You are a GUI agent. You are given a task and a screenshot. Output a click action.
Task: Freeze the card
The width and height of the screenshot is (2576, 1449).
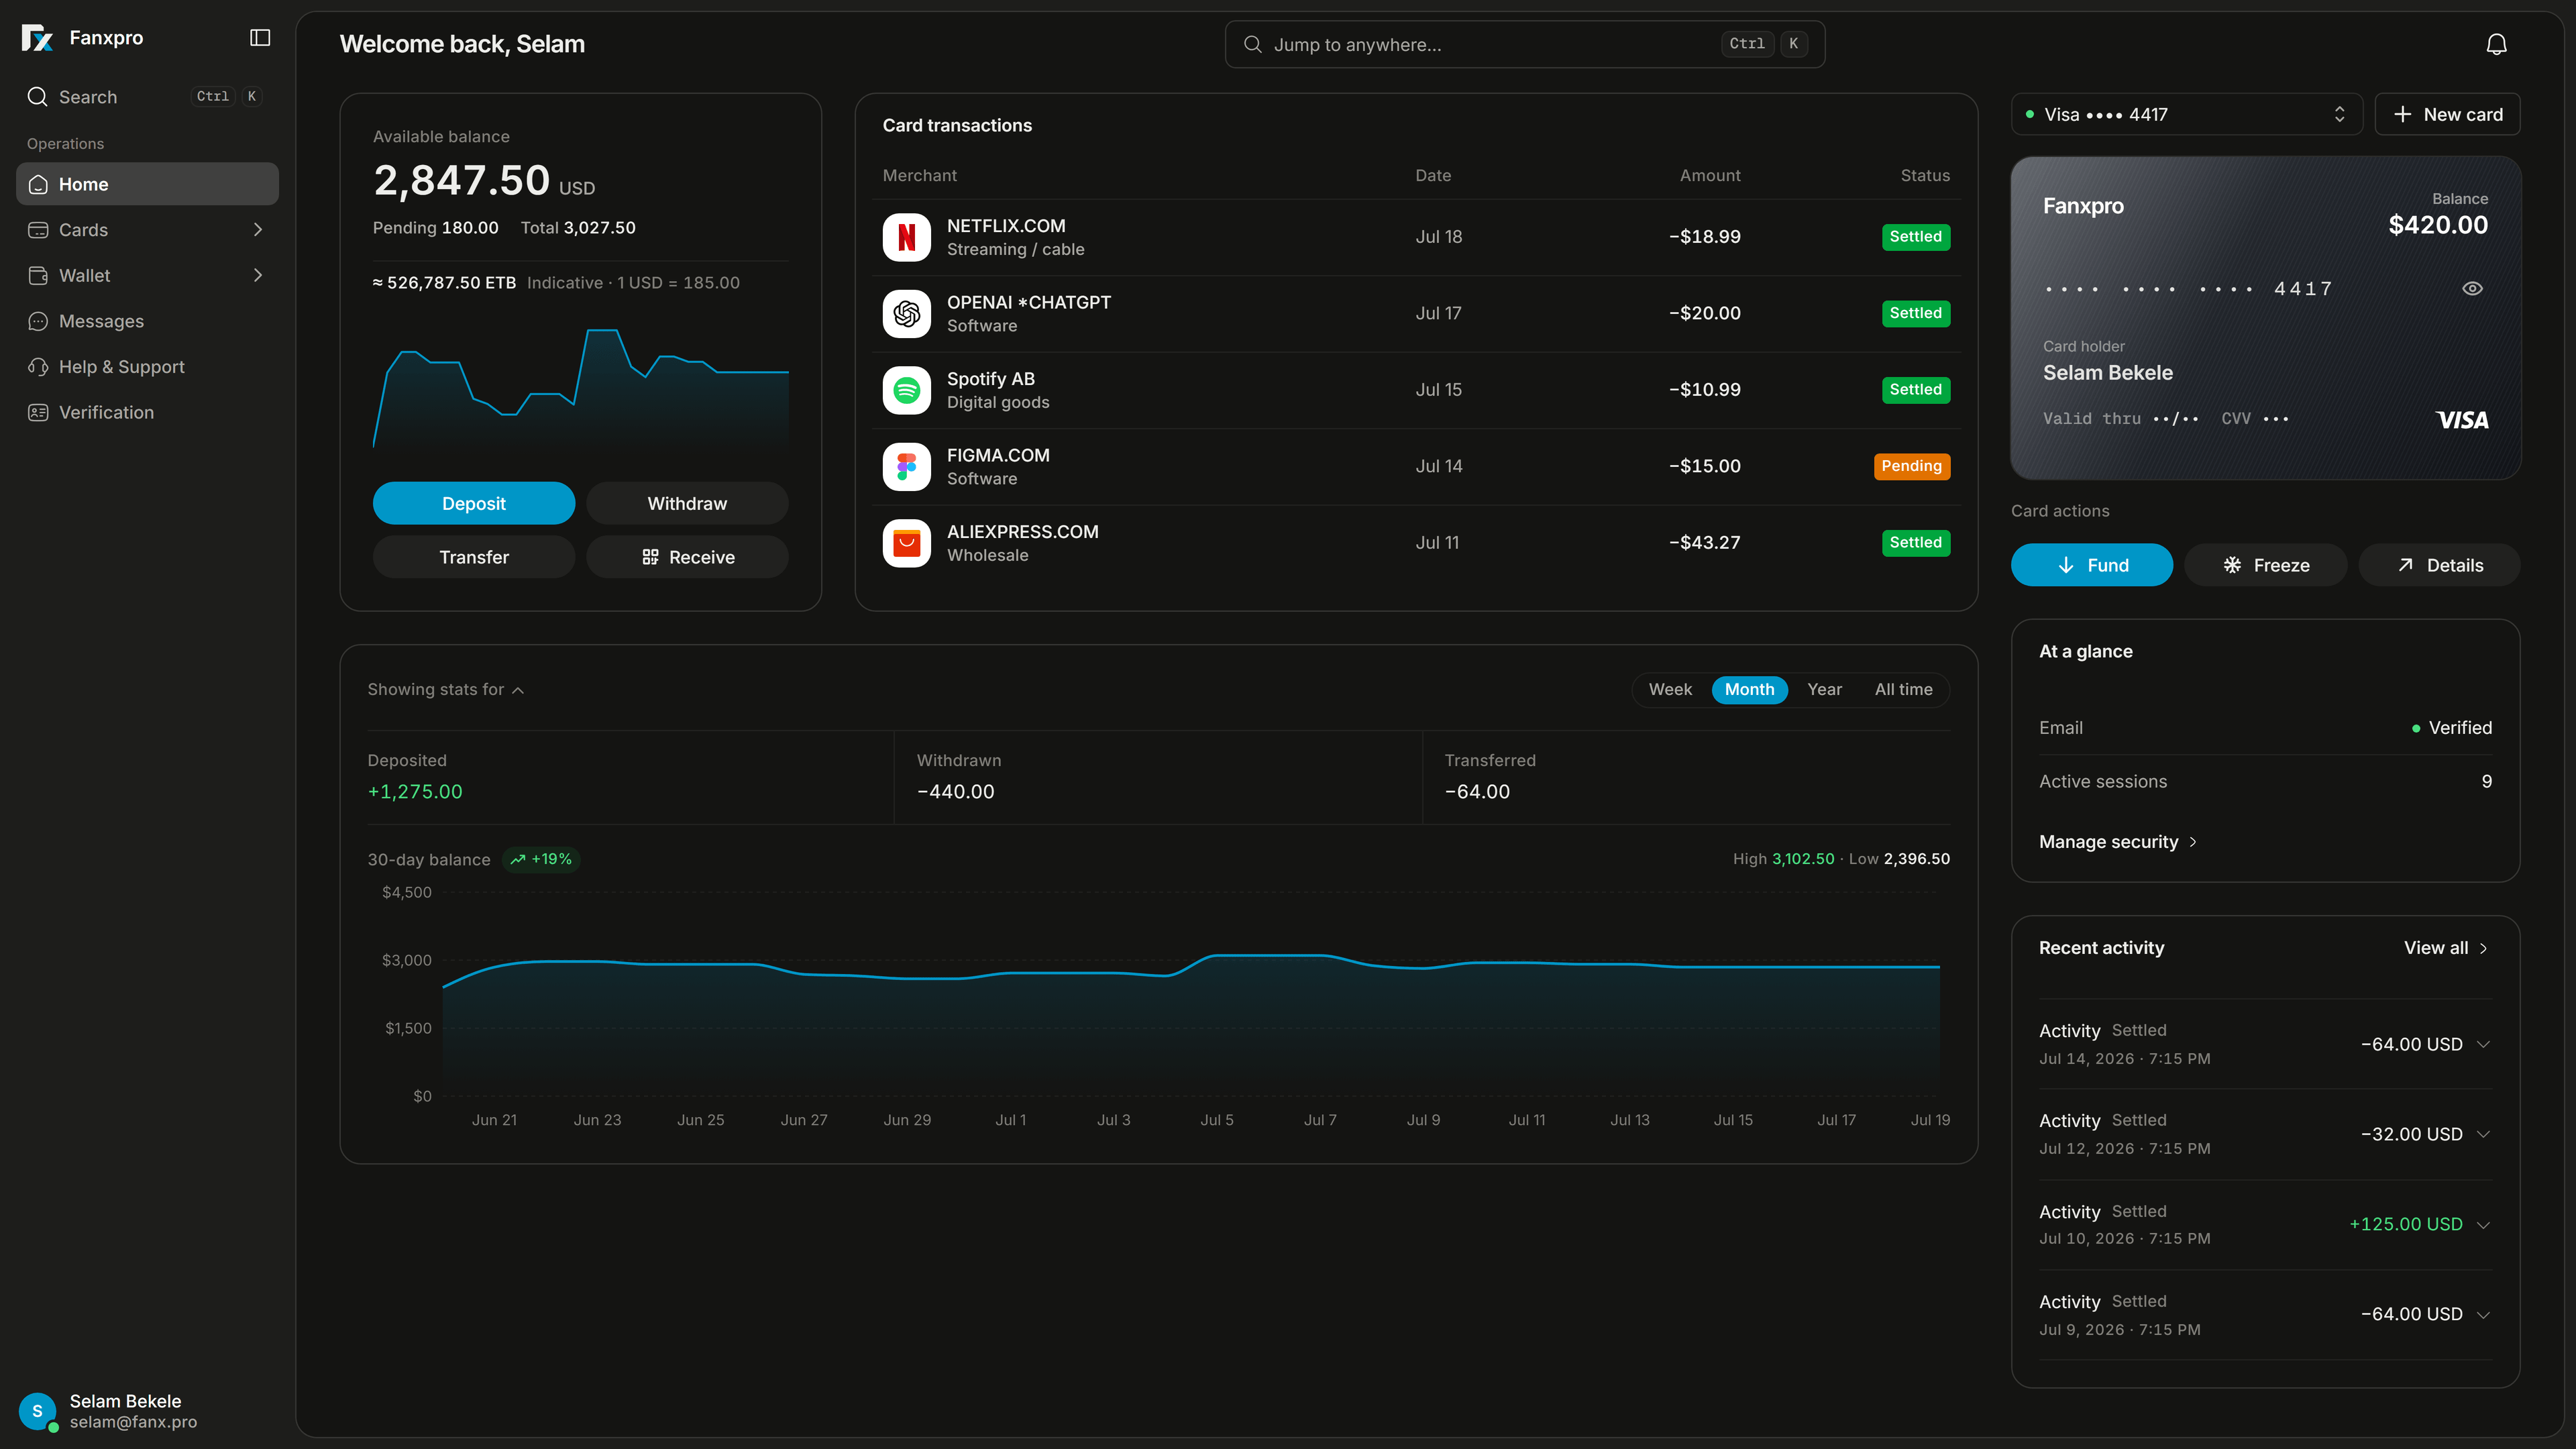coord(2265,565)
